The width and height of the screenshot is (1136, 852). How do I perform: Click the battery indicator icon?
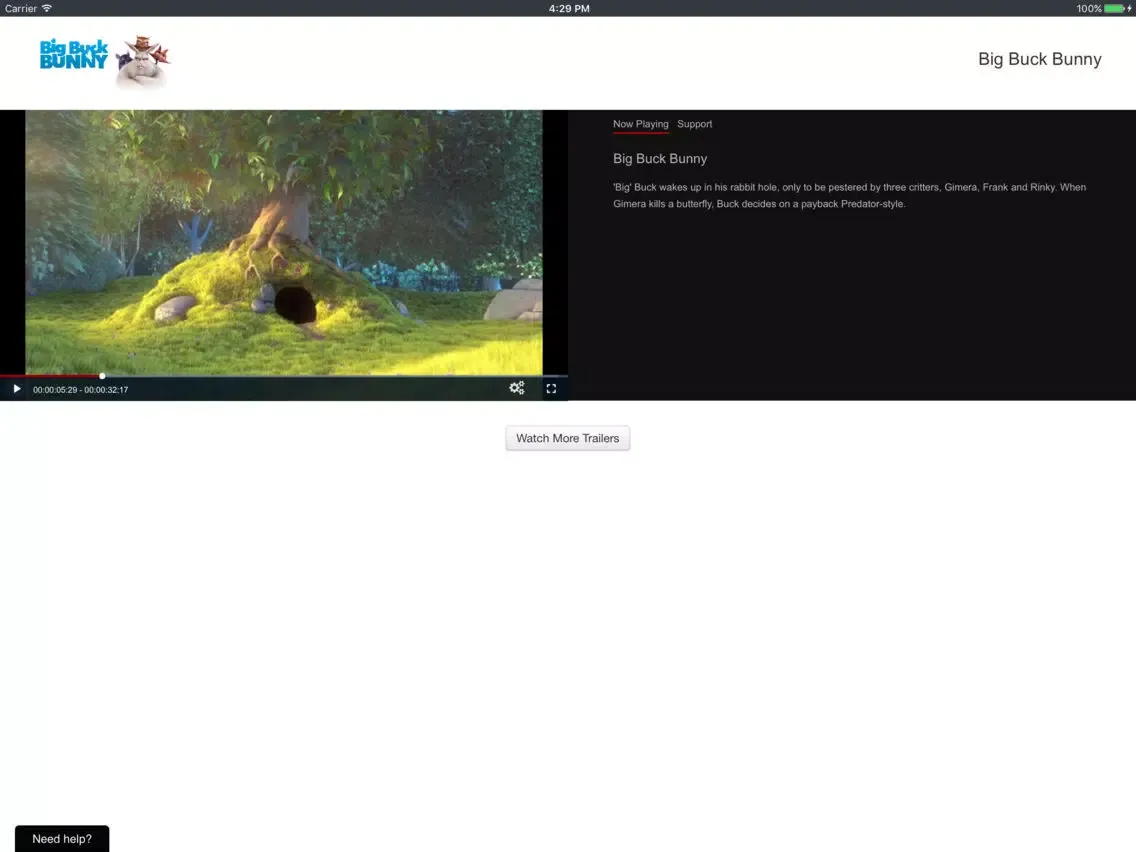(x=1117, y=9)
